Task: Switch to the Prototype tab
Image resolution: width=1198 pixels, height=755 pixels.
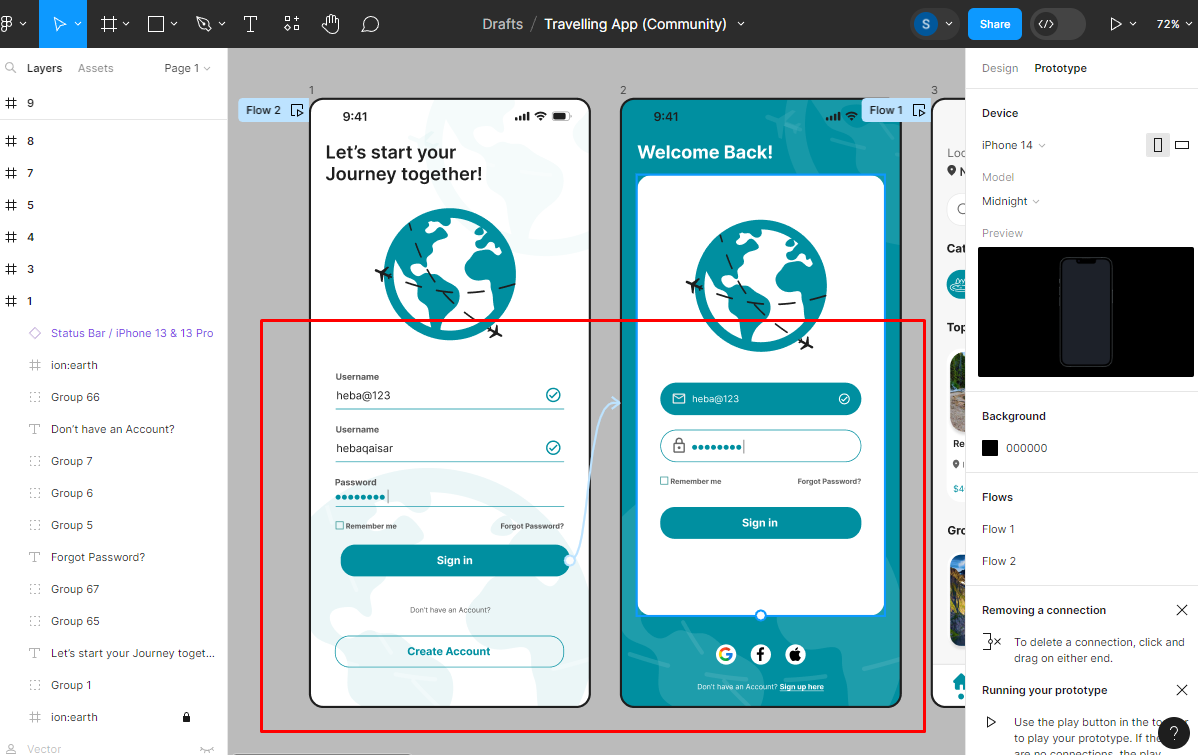Action: (x=1060, y=68)
